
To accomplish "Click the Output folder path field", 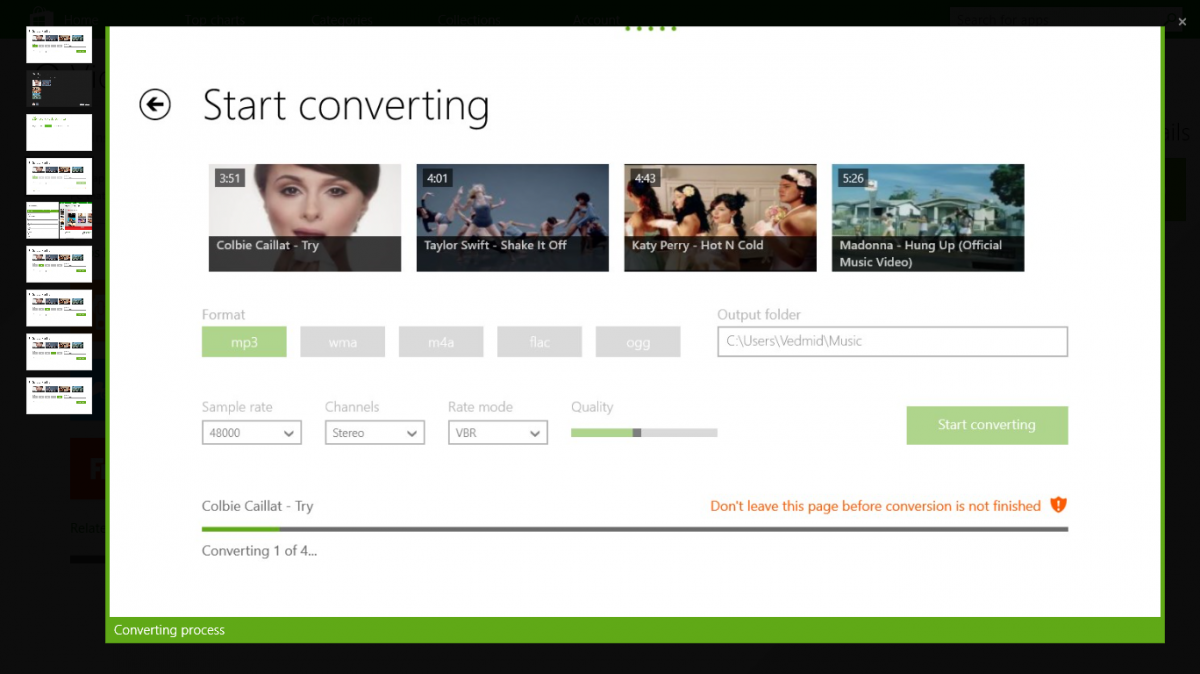I will coord(892,341).
